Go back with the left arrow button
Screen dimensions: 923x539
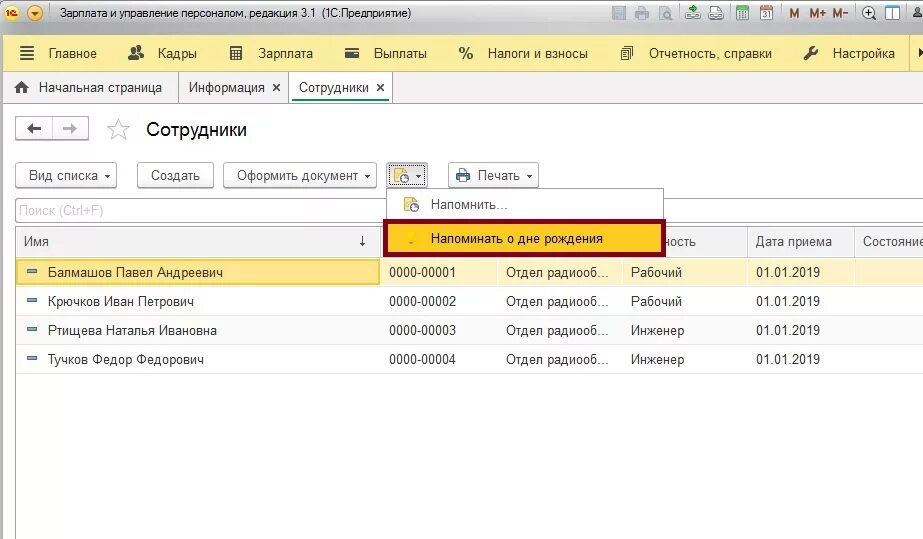(34, 128)
